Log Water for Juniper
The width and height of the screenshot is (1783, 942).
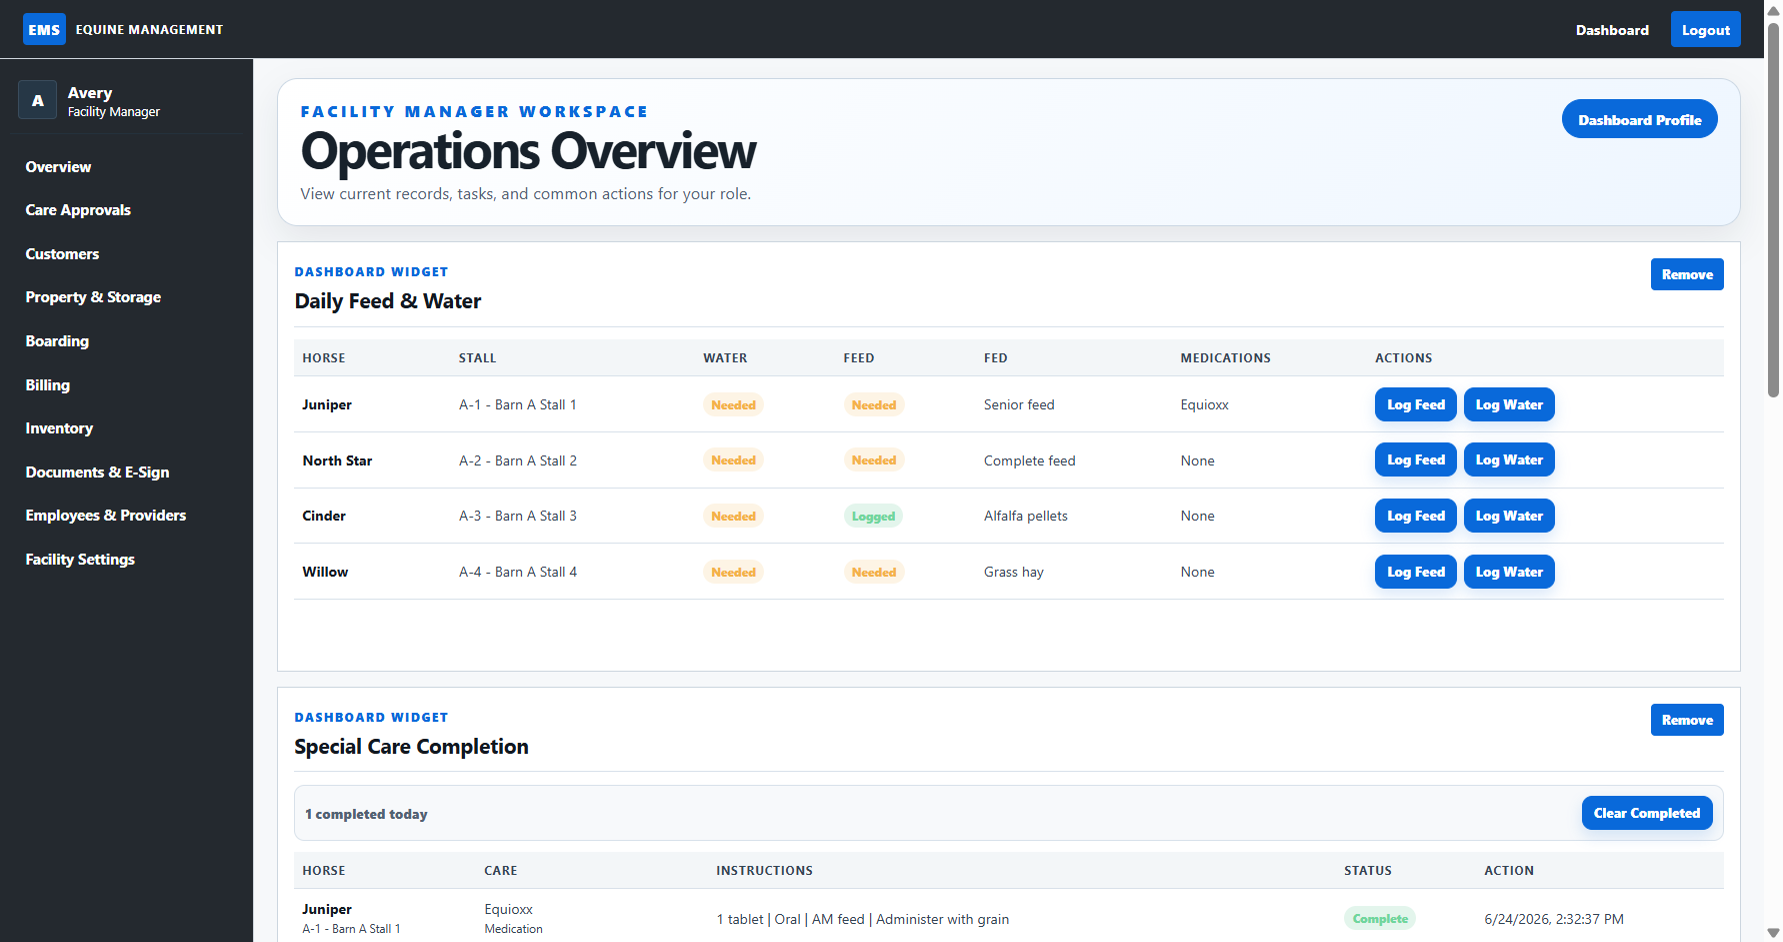coord(1509,405)
